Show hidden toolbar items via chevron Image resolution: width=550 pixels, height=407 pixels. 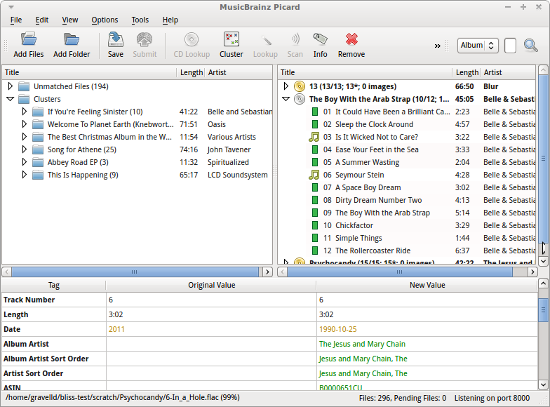[437, 46]
